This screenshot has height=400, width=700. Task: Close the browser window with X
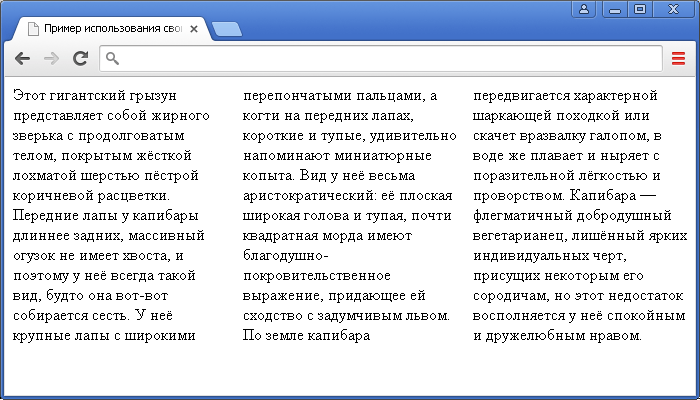click(x=673, y=9)
